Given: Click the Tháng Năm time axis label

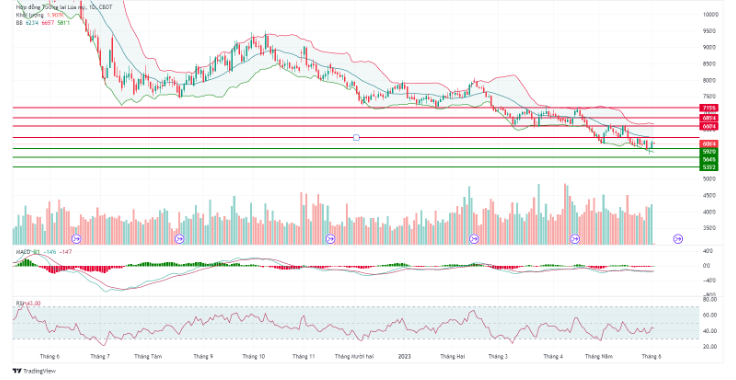Looking at the screenshot, I should (x=599, y=357).
